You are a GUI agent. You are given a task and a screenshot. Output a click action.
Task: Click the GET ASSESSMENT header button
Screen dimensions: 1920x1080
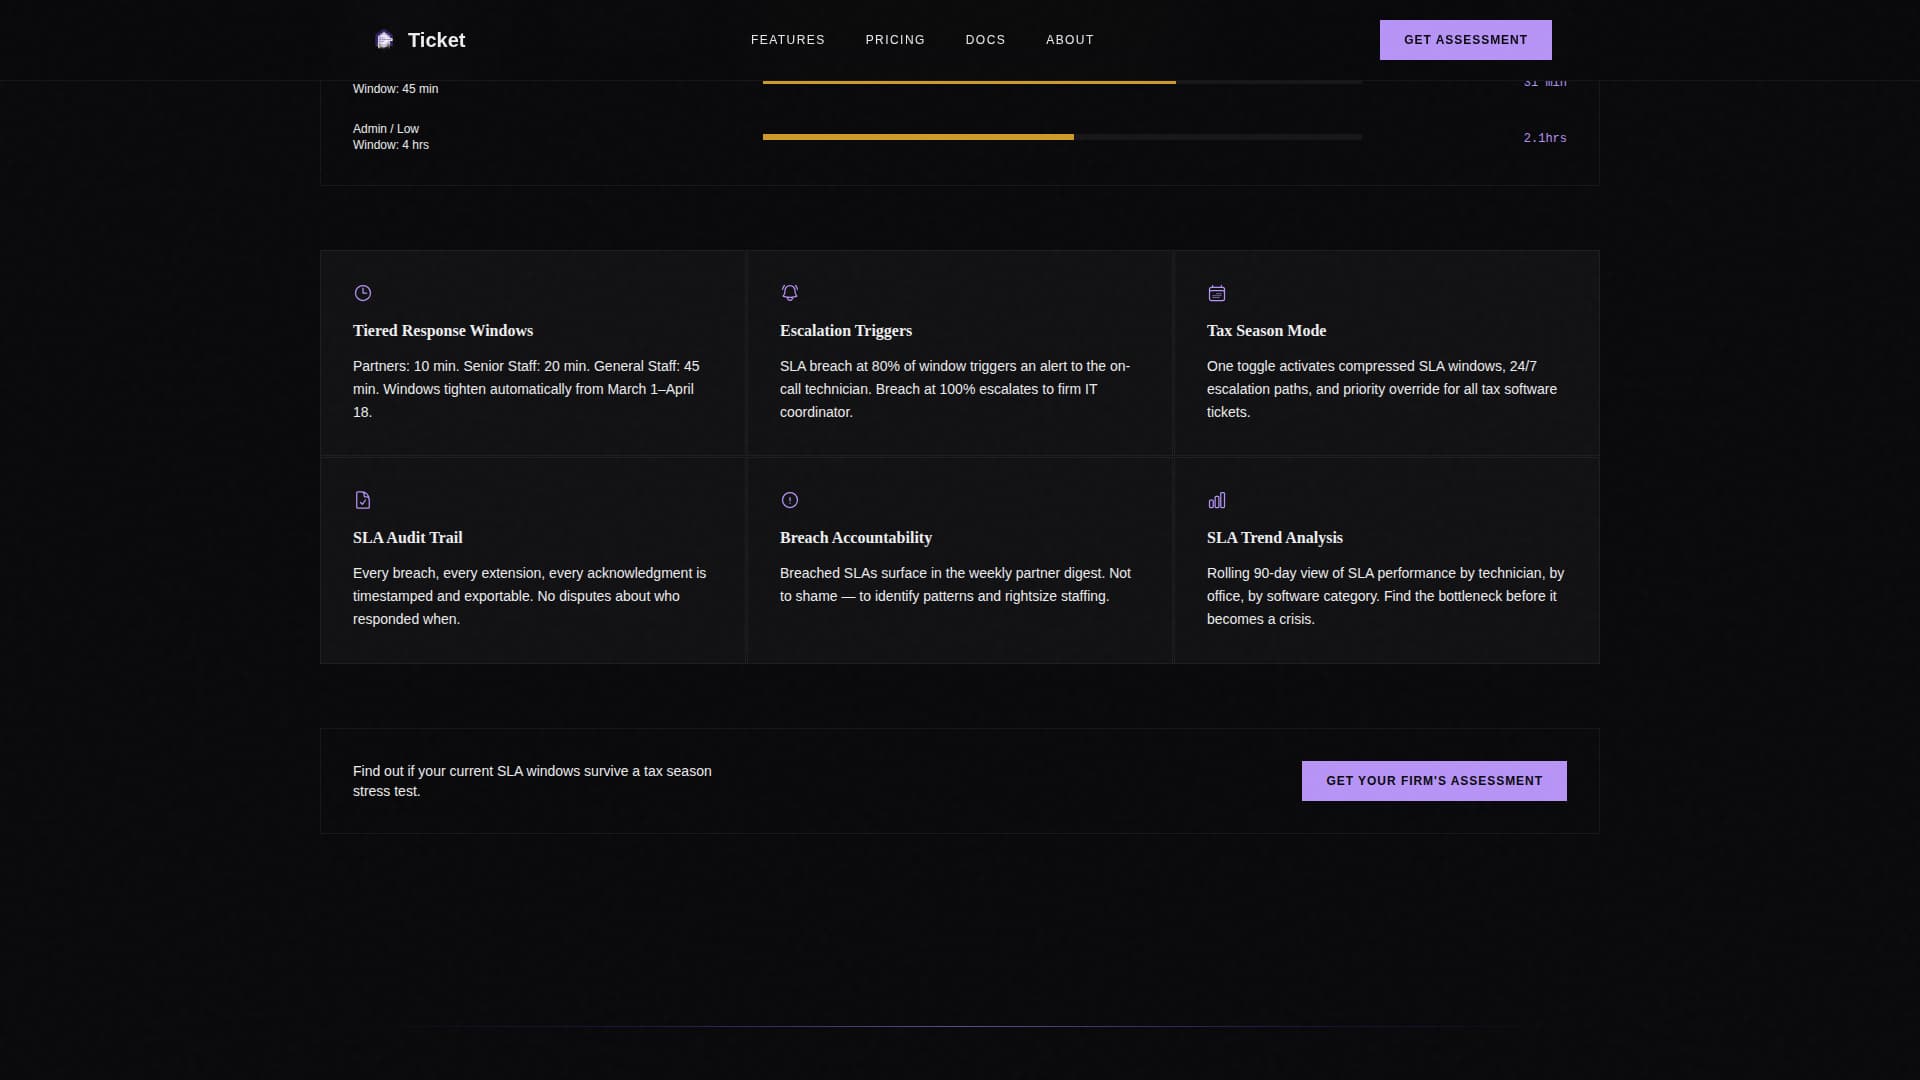pos(1465,40)
